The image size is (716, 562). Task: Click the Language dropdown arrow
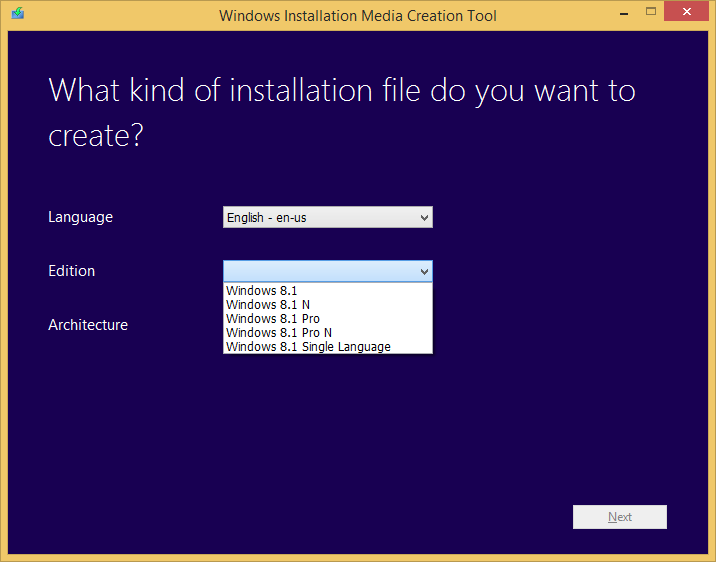pyautogui.click(x=424, y=217)
